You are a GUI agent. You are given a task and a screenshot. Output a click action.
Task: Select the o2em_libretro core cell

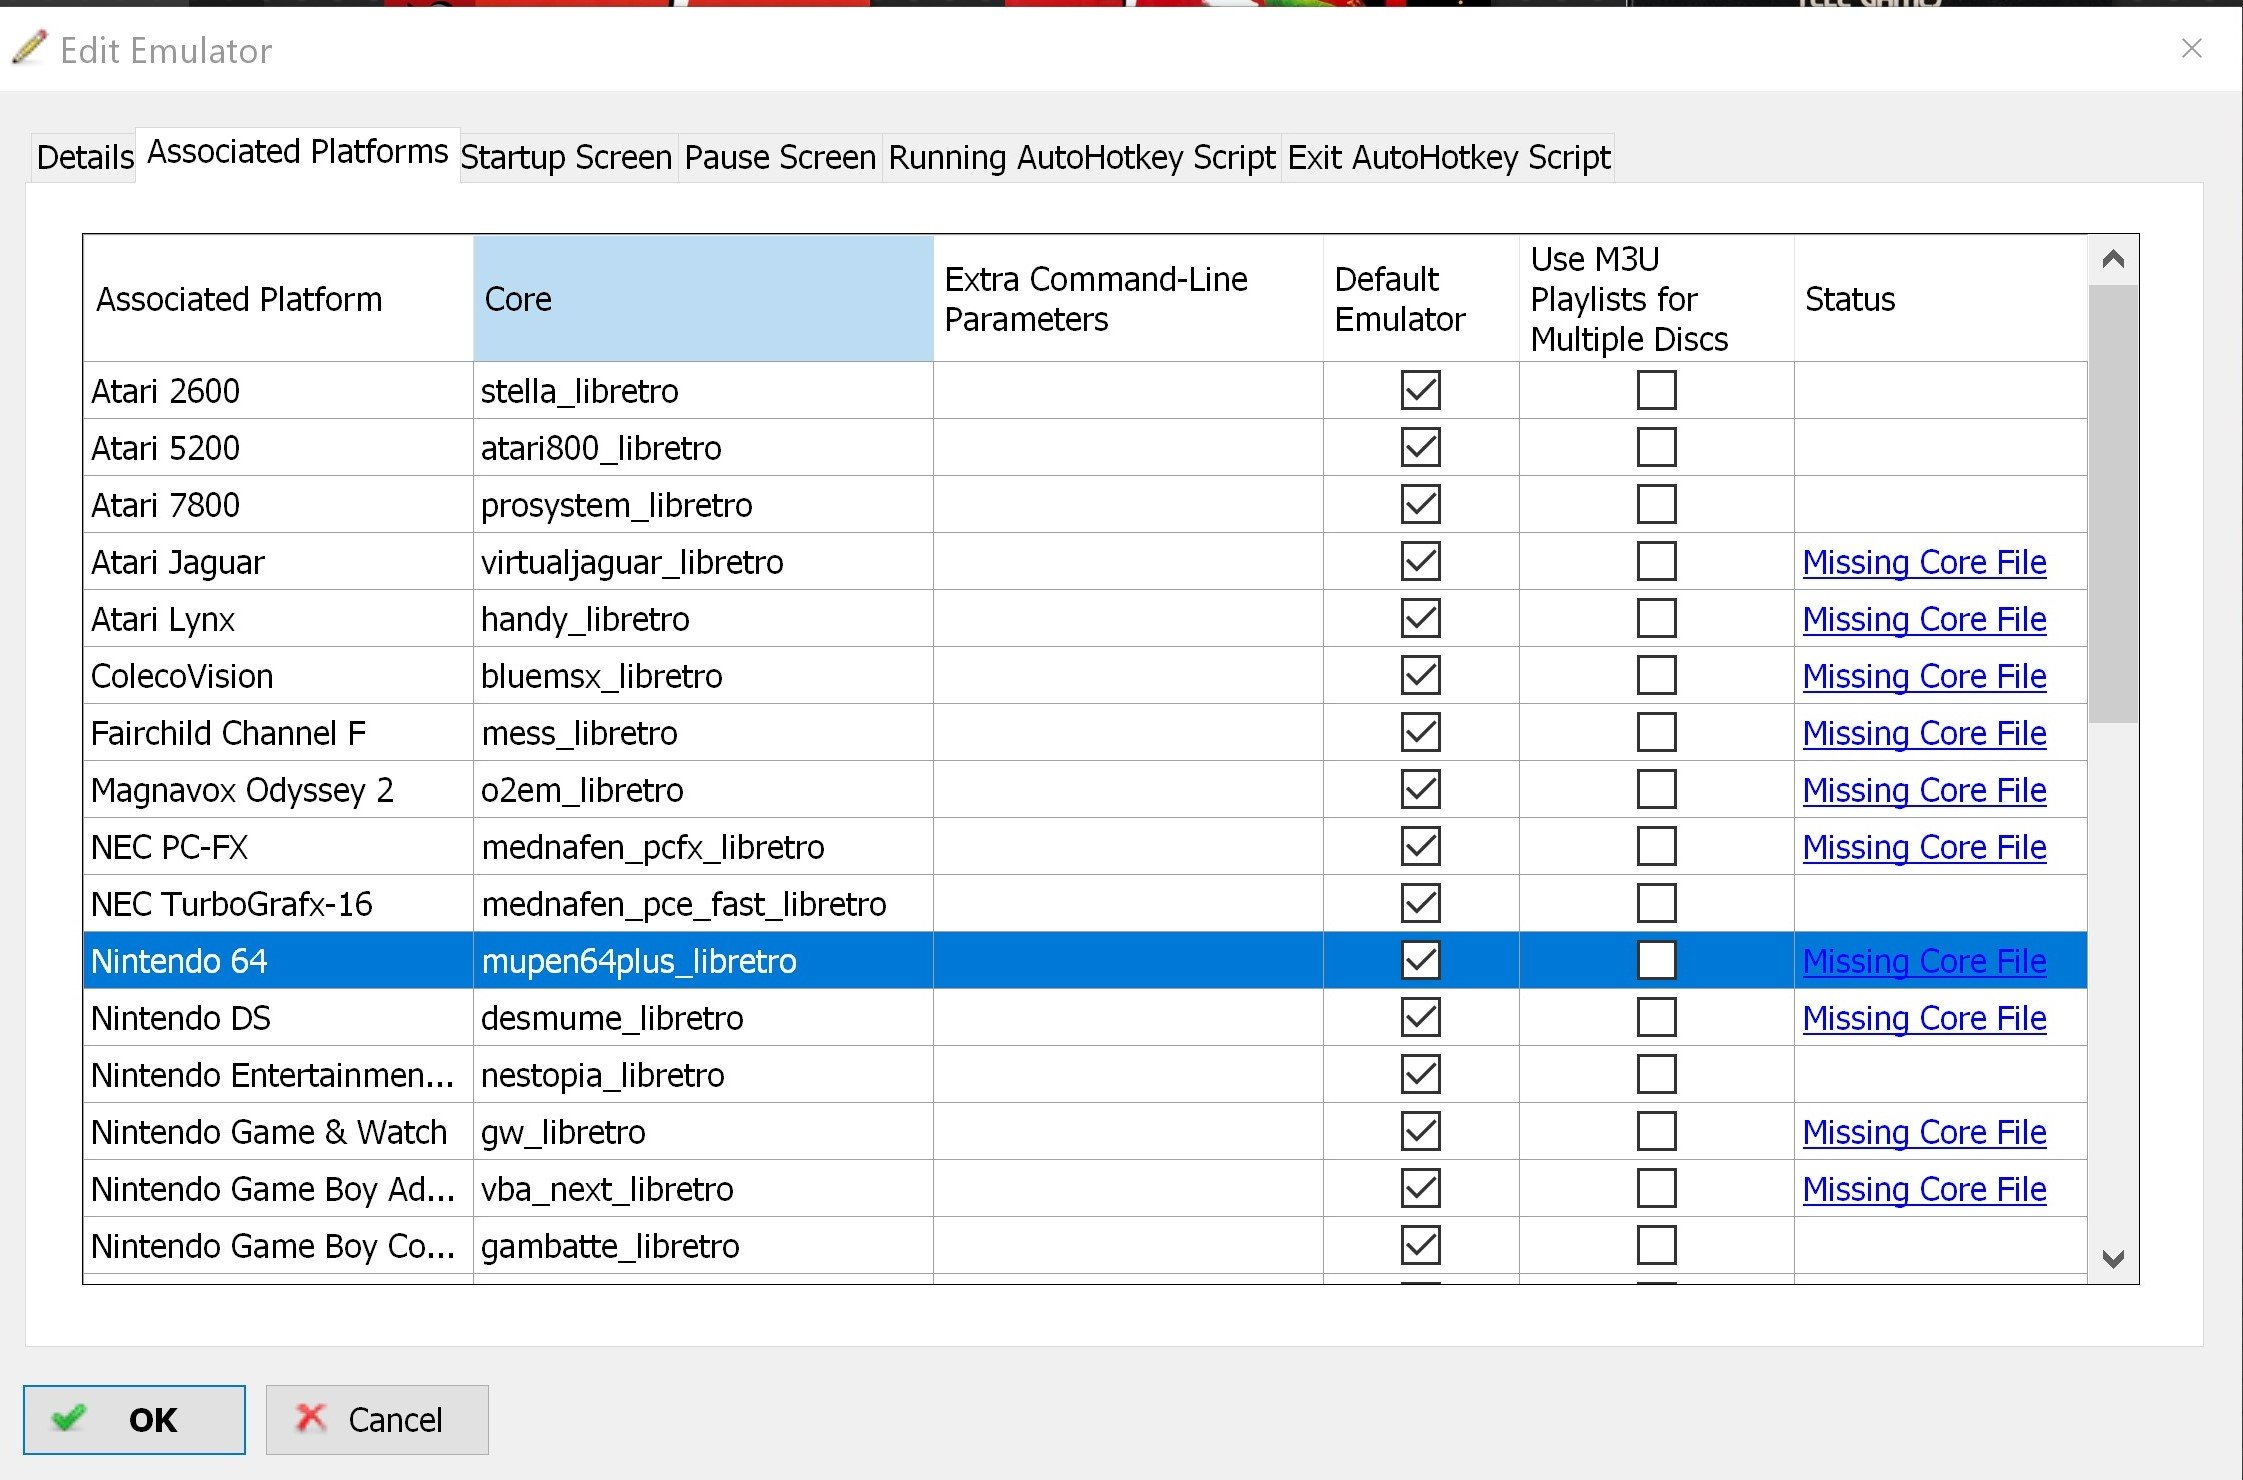pos(703,789)
